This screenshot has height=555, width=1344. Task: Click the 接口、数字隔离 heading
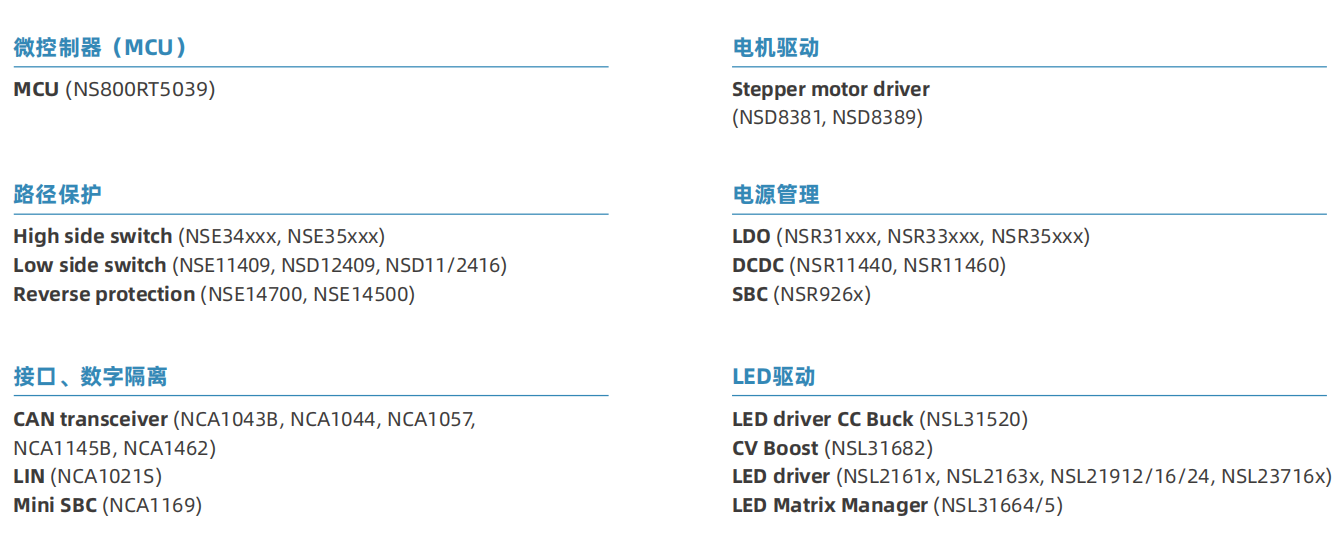90,377
